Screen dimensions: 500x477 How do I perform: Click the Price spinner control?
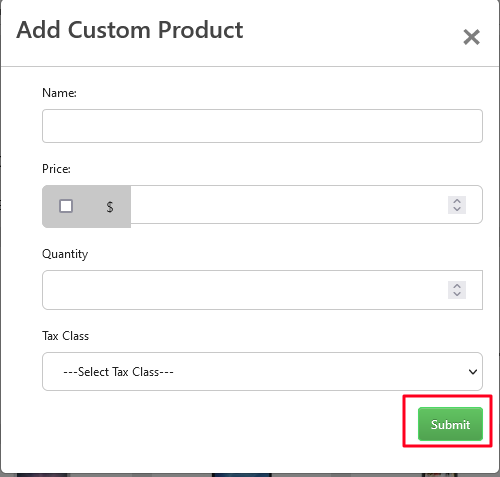[x=457, y=205]
